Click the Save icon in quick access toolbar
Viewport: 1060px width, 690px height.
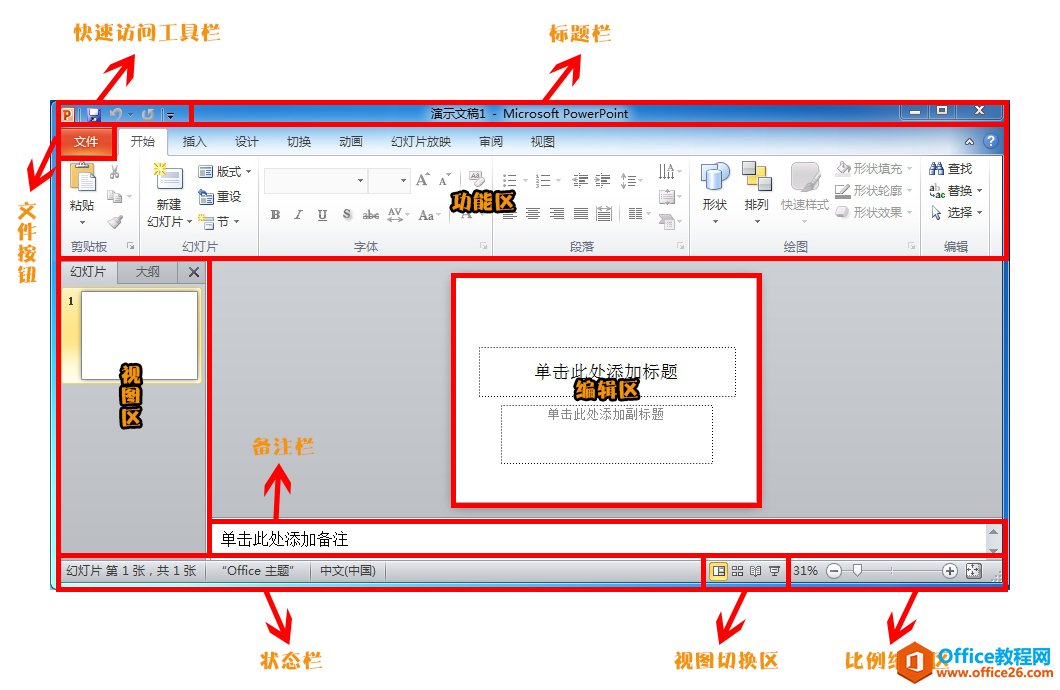click(93, 115)
